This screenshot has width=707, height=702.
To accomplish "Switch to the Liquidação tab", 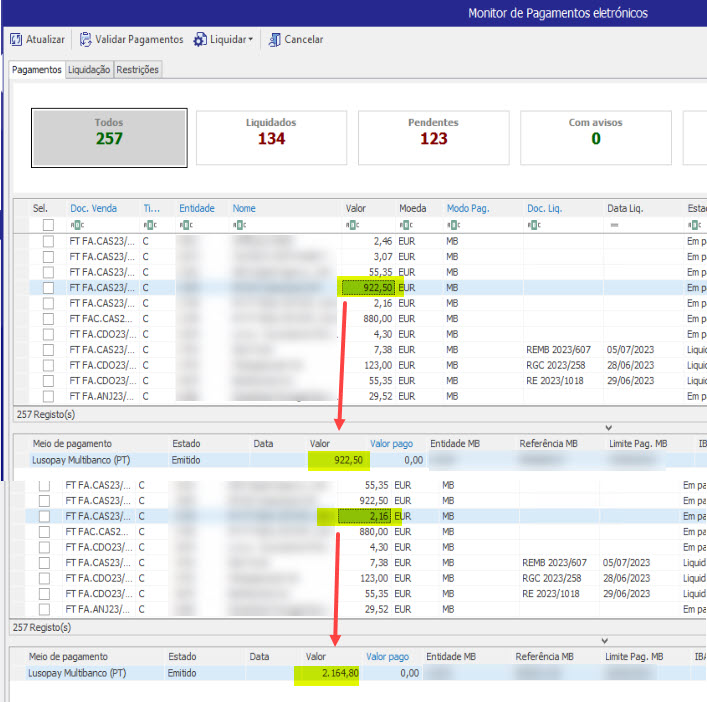I will pyautogui.click(x=89, y=70).
